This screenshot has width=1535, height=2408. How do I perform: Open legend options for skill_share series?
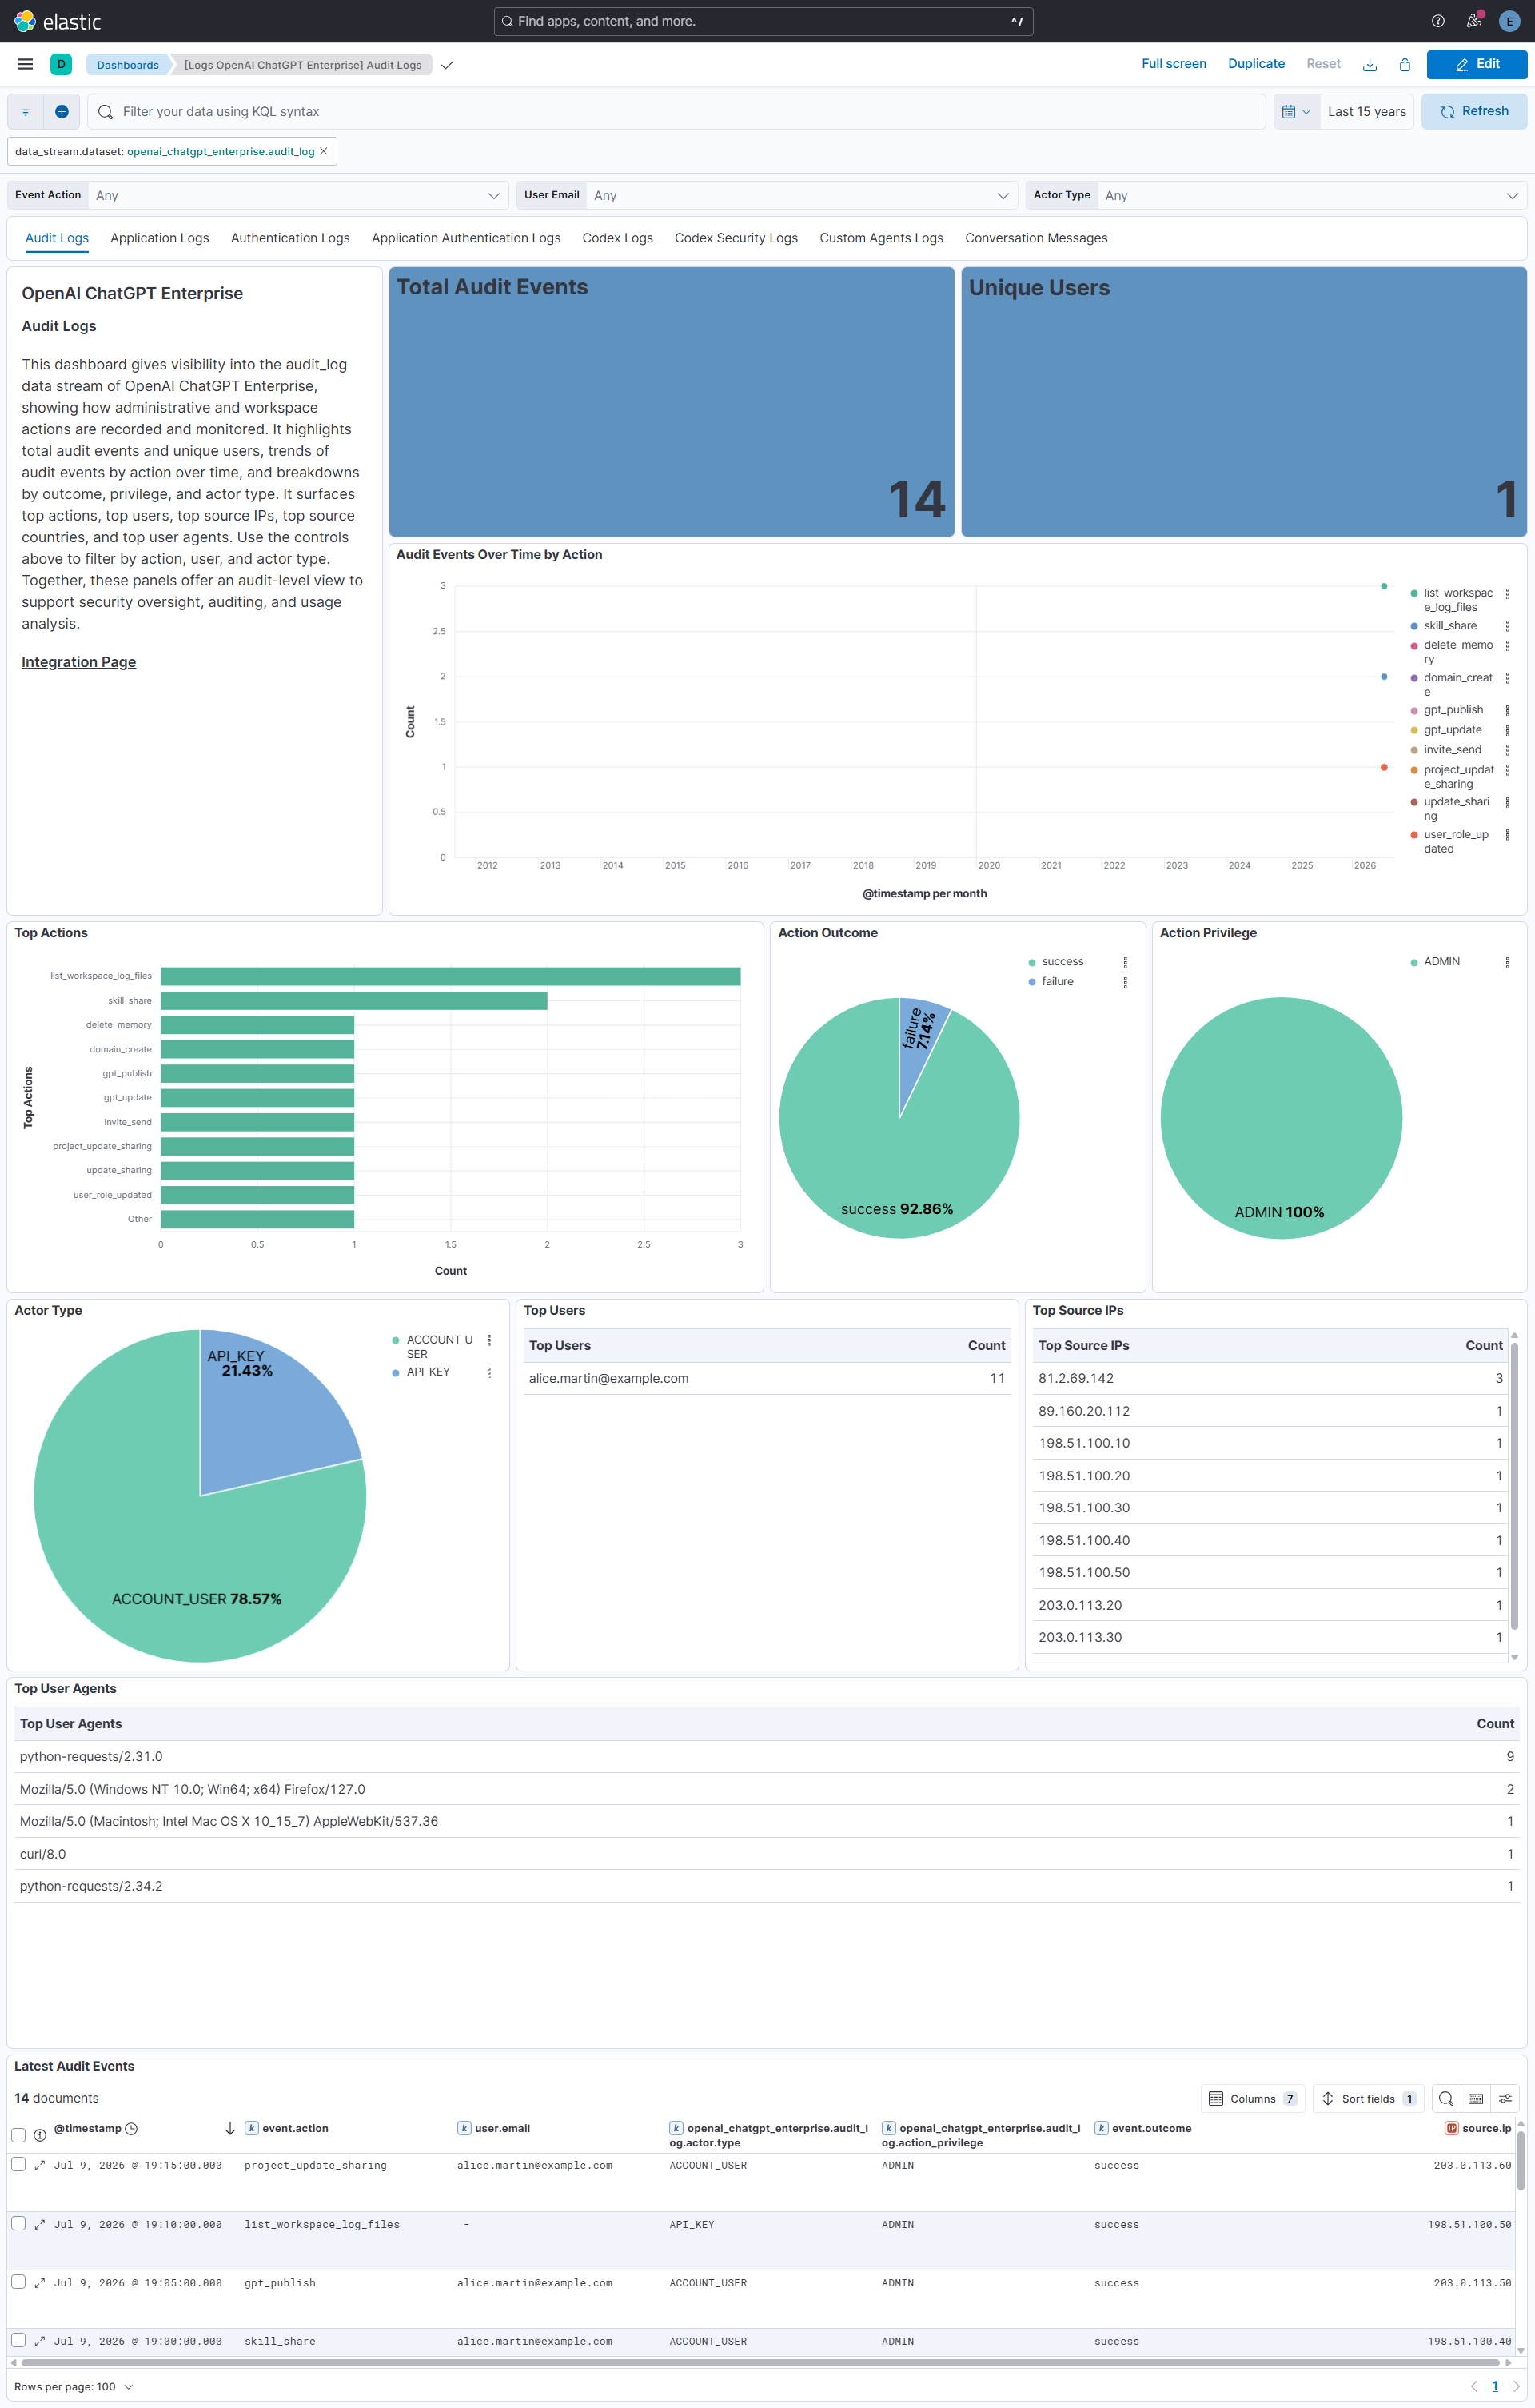pos(1507,626)
